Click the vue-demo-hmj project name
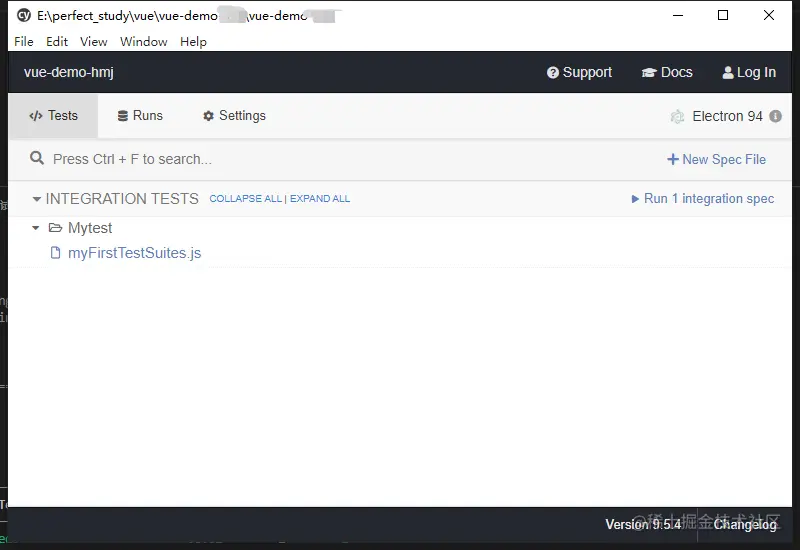This screenshot has height=550, width=800. tap(69, 72)
